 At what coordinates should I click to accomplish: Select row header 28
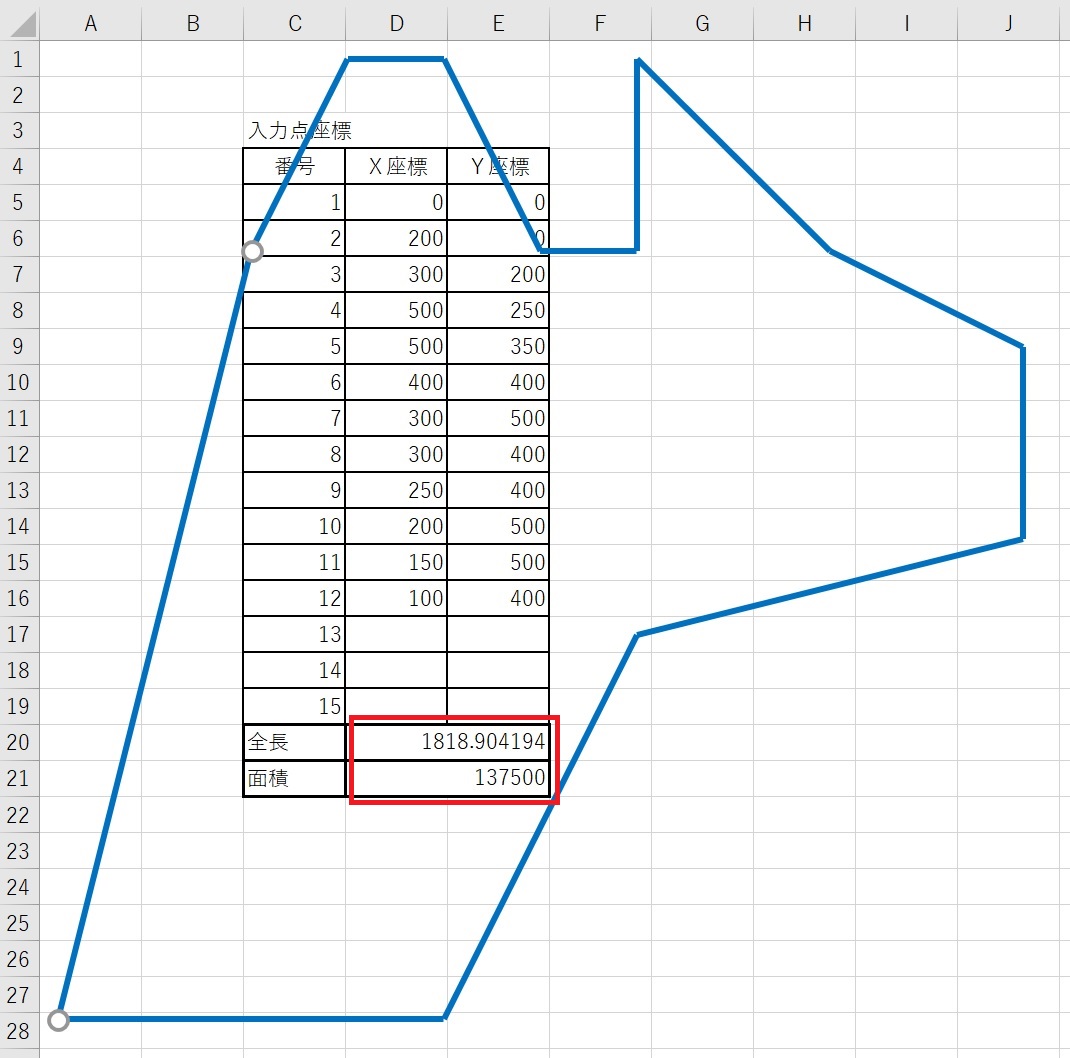[x=19, y=1030]
